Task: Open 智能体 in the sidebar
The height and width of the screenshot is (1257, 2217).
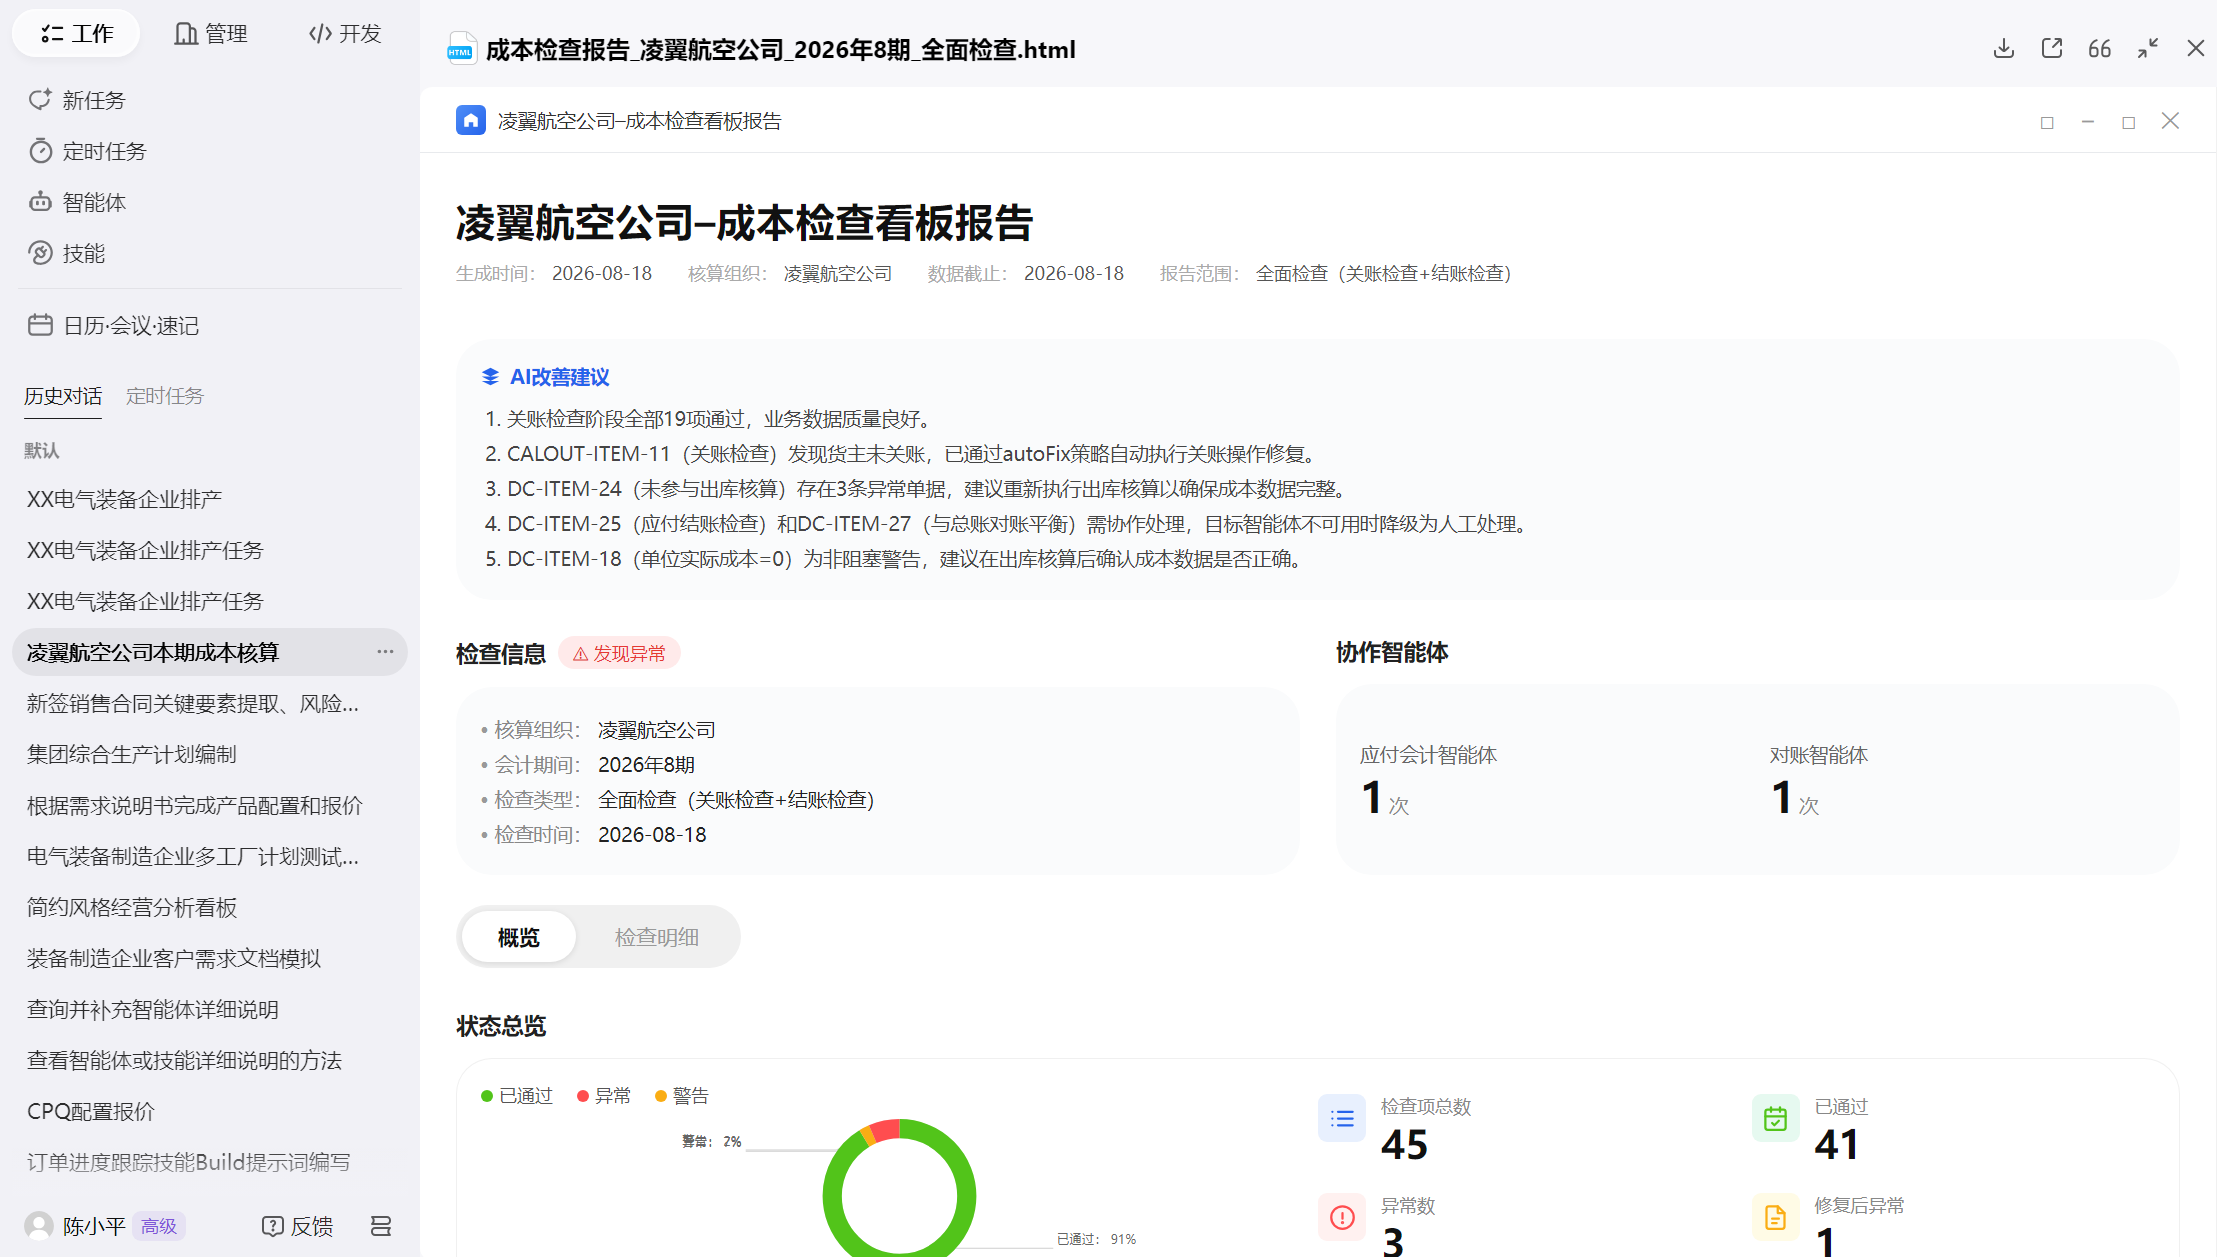Action: click(x=78, y=202)
